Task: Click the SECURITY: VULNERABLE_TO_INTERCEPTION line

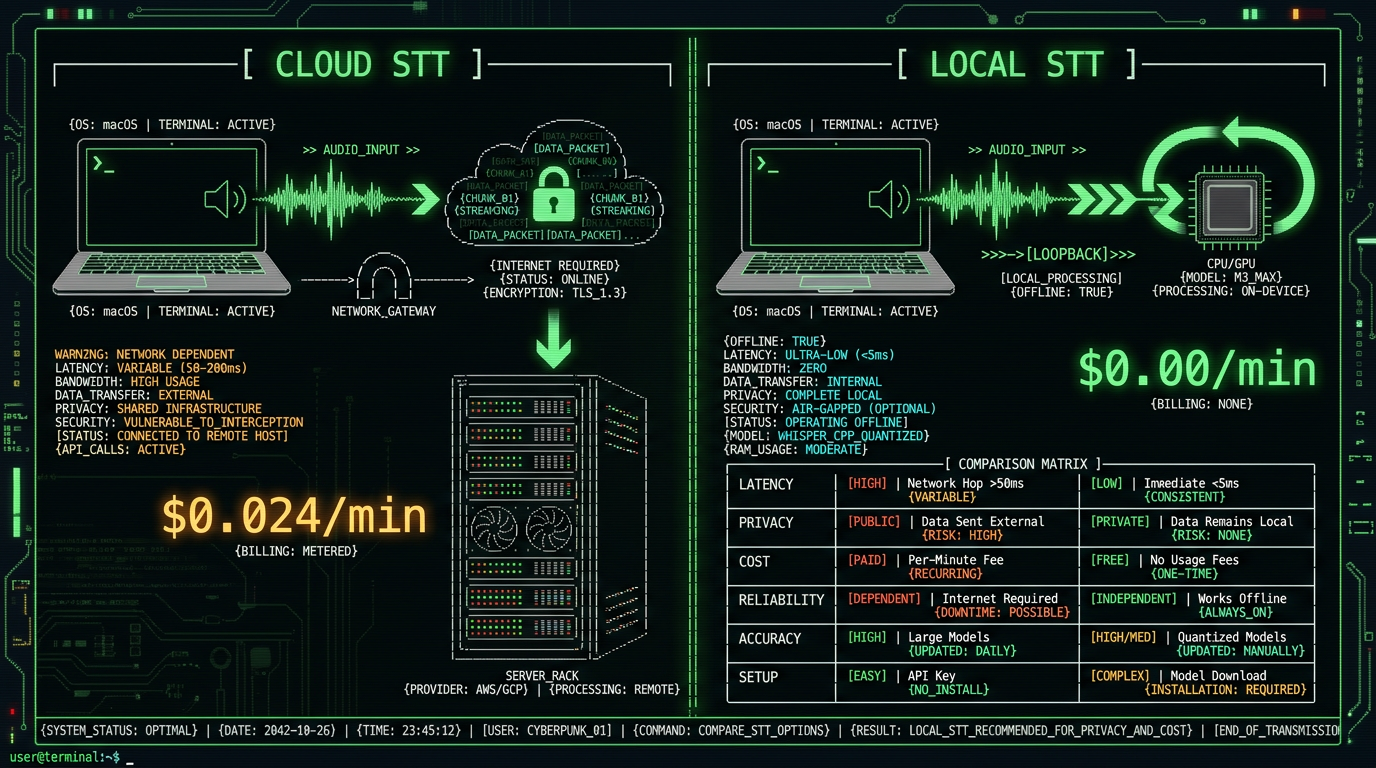Action: coord(179,422)
